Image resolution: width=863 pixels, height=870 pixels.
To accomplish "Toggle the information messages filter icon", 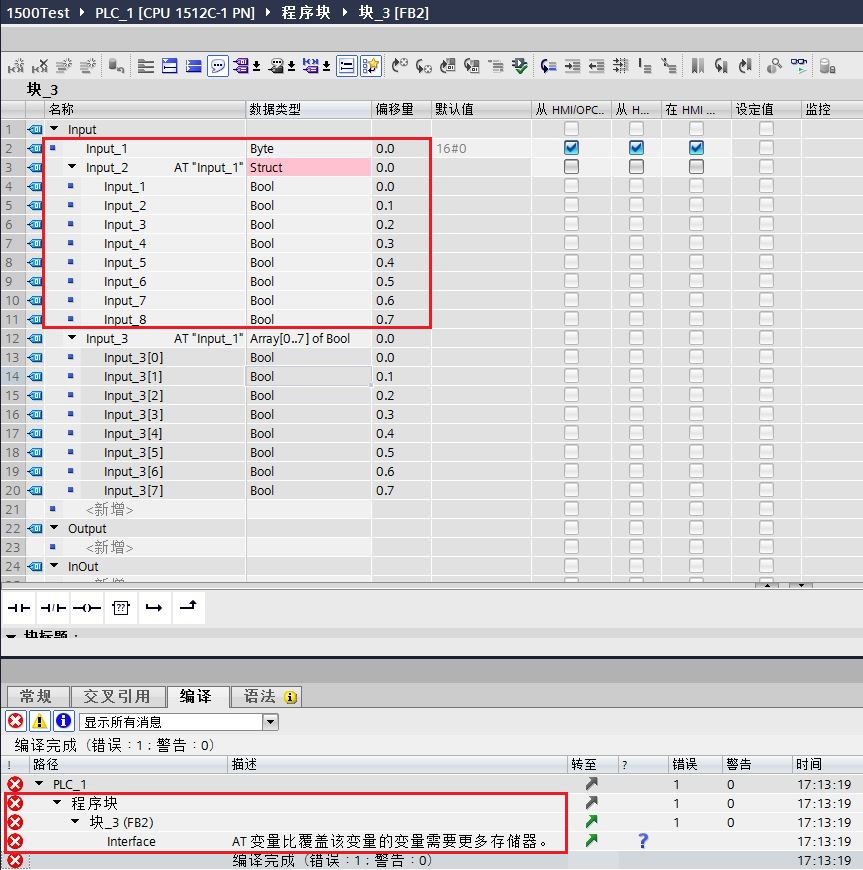I will point(63,721).
